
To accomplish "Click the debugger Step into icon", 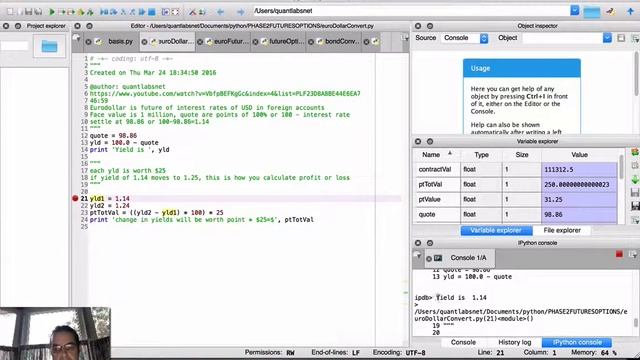I will point(123,12).
